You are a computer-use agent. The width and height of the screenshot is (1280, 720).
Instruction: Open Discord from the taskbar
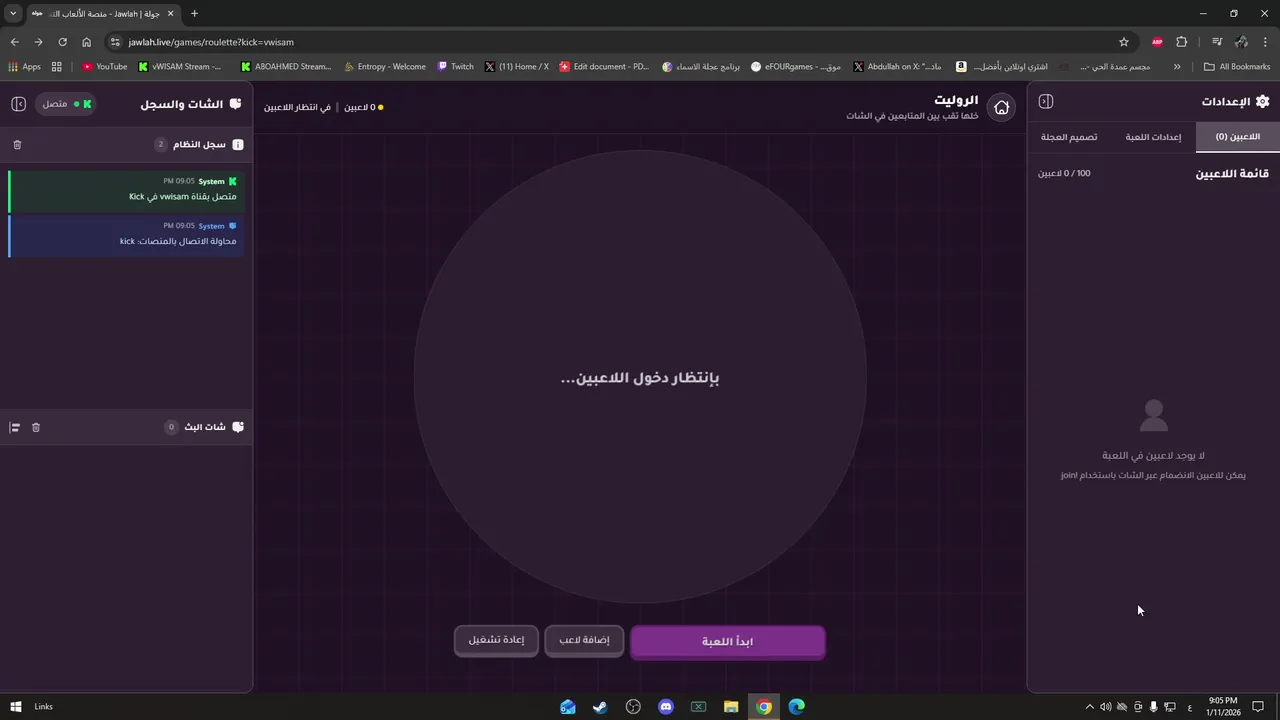click(x=666, y=707)
